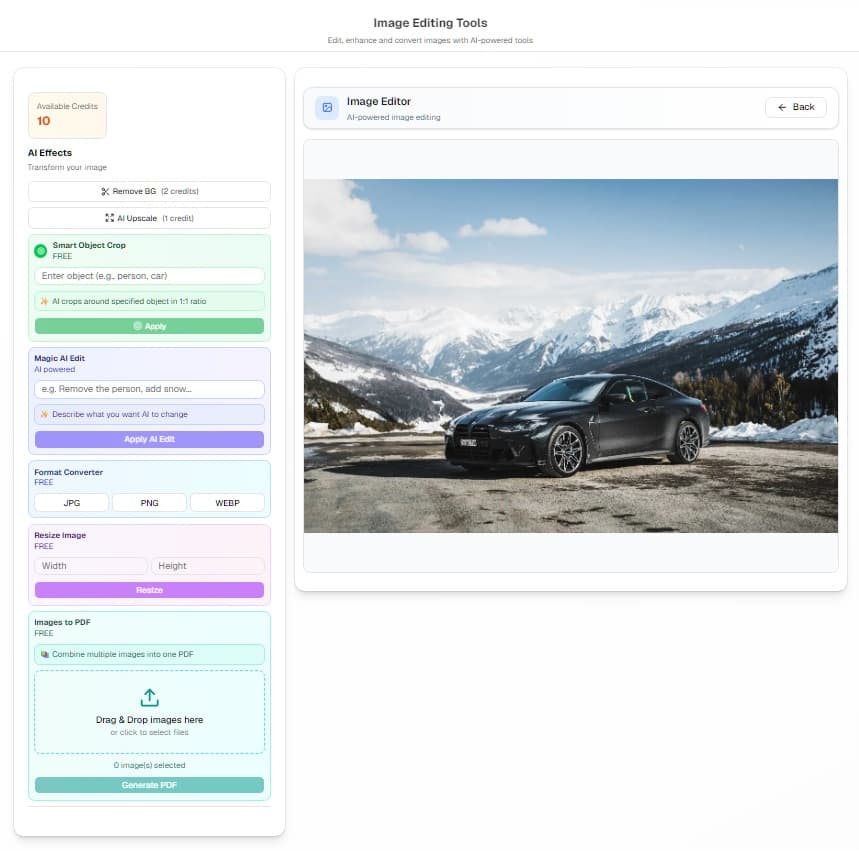Click the 'AI Effects' heading

[50, 153]
